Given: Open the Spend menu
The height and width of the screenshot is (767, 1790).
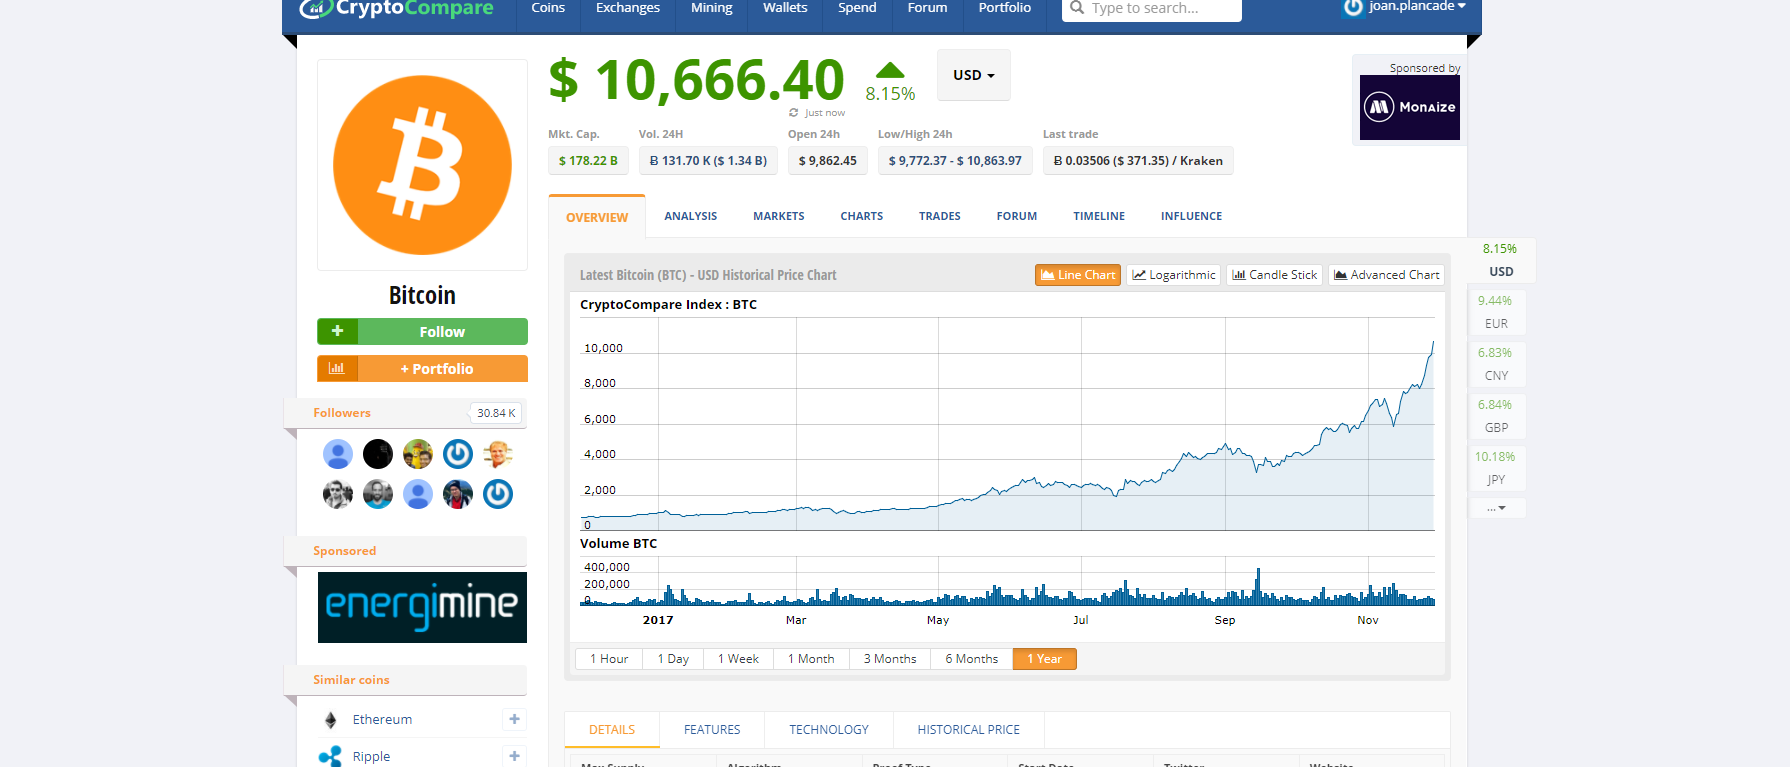Looking at the screenshot, I should [x=857, y=8].
